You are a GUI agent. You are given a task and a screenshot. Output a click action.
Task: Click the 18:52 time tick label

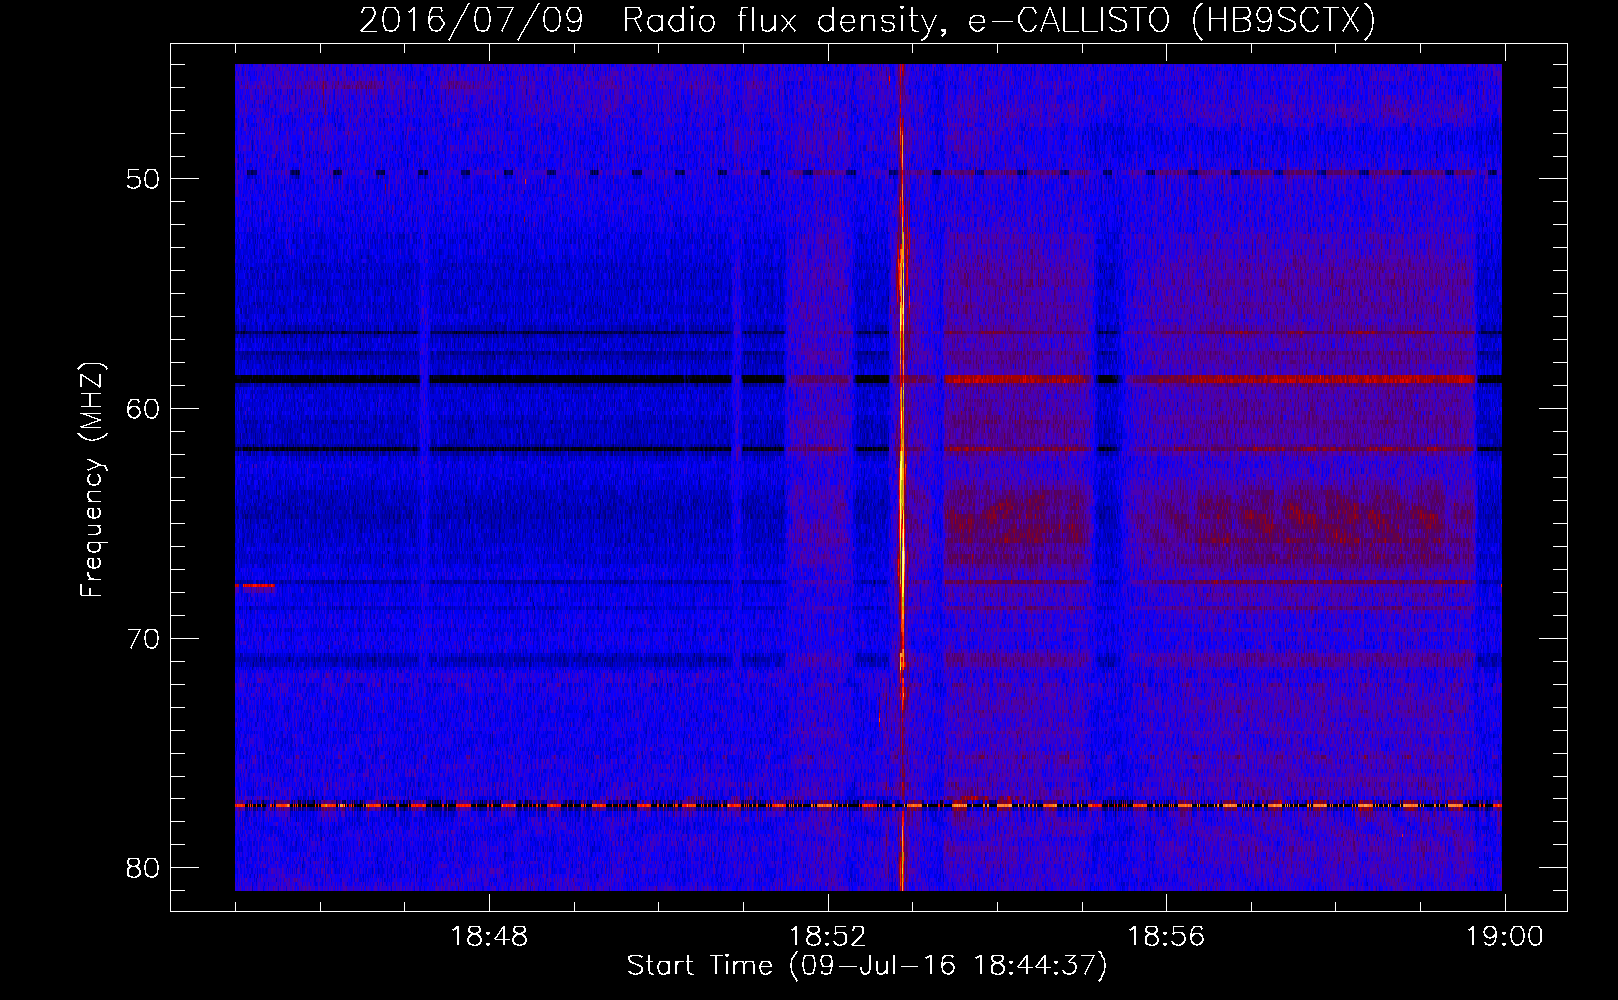coord(828,937)
